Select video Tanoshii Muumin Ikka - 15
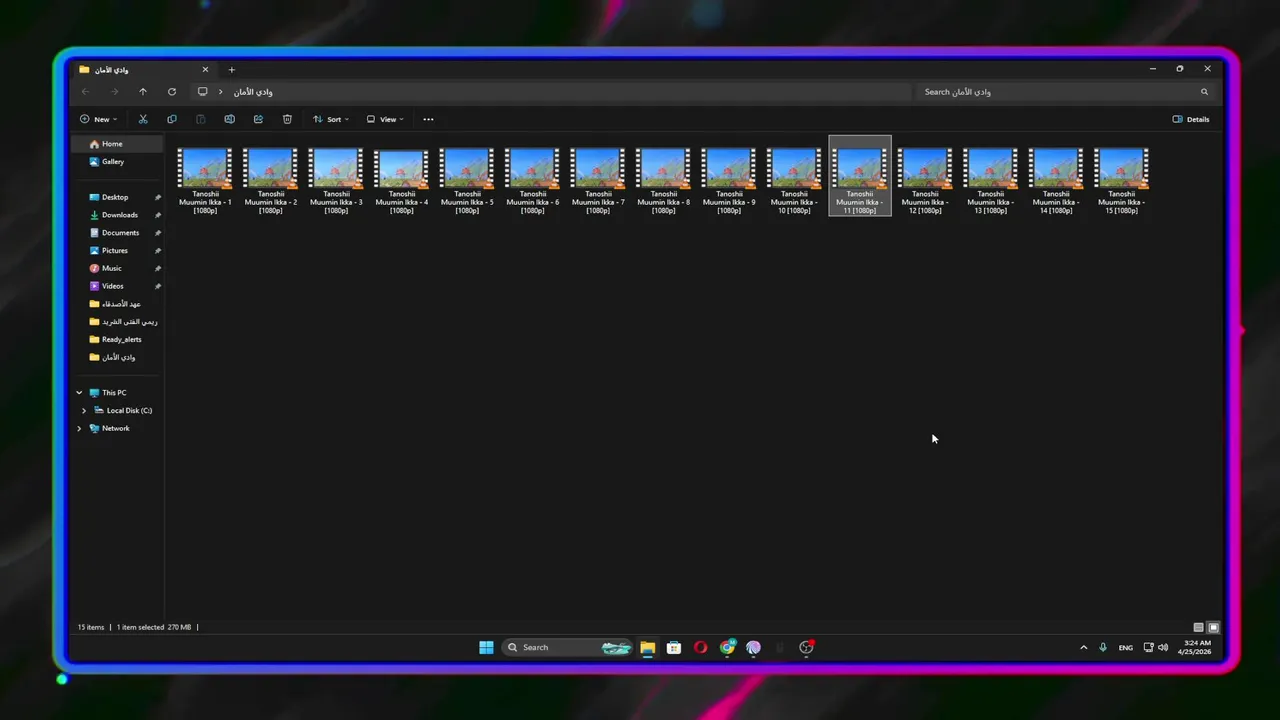Screen dimensions: 1280x720 click(1122, 178)
